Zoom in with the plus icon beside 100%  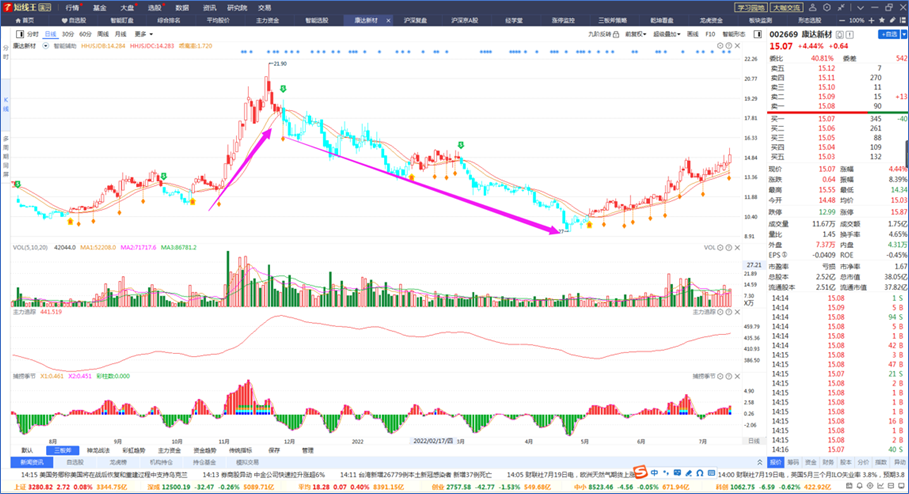click(x=871, y=20)
